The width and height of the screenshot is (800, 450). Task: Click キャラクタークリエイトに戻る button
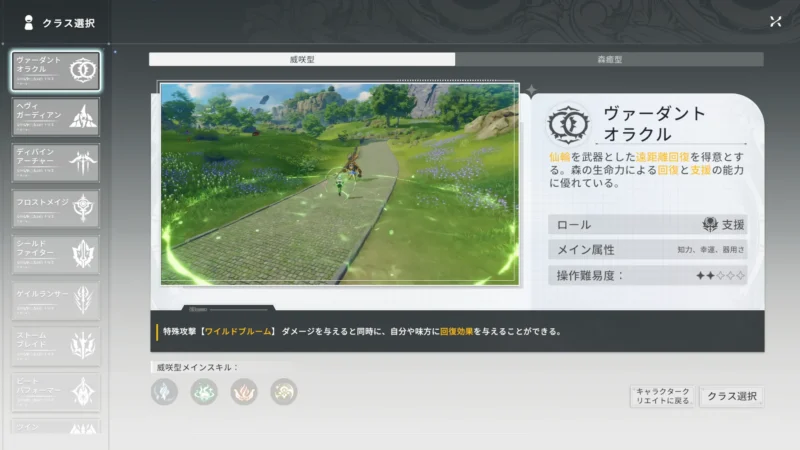(662, 396)
